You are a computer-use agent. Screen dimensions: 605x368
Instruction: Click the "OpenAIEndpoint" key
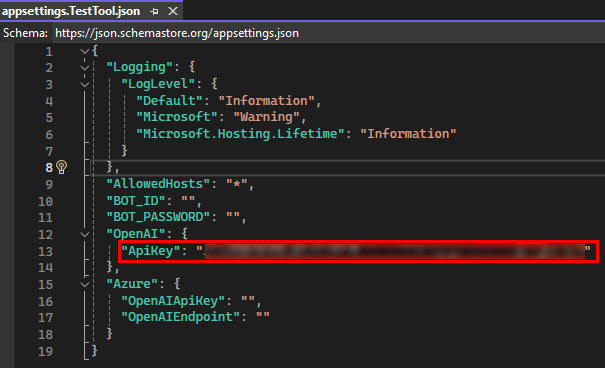(x=180, y=317)
